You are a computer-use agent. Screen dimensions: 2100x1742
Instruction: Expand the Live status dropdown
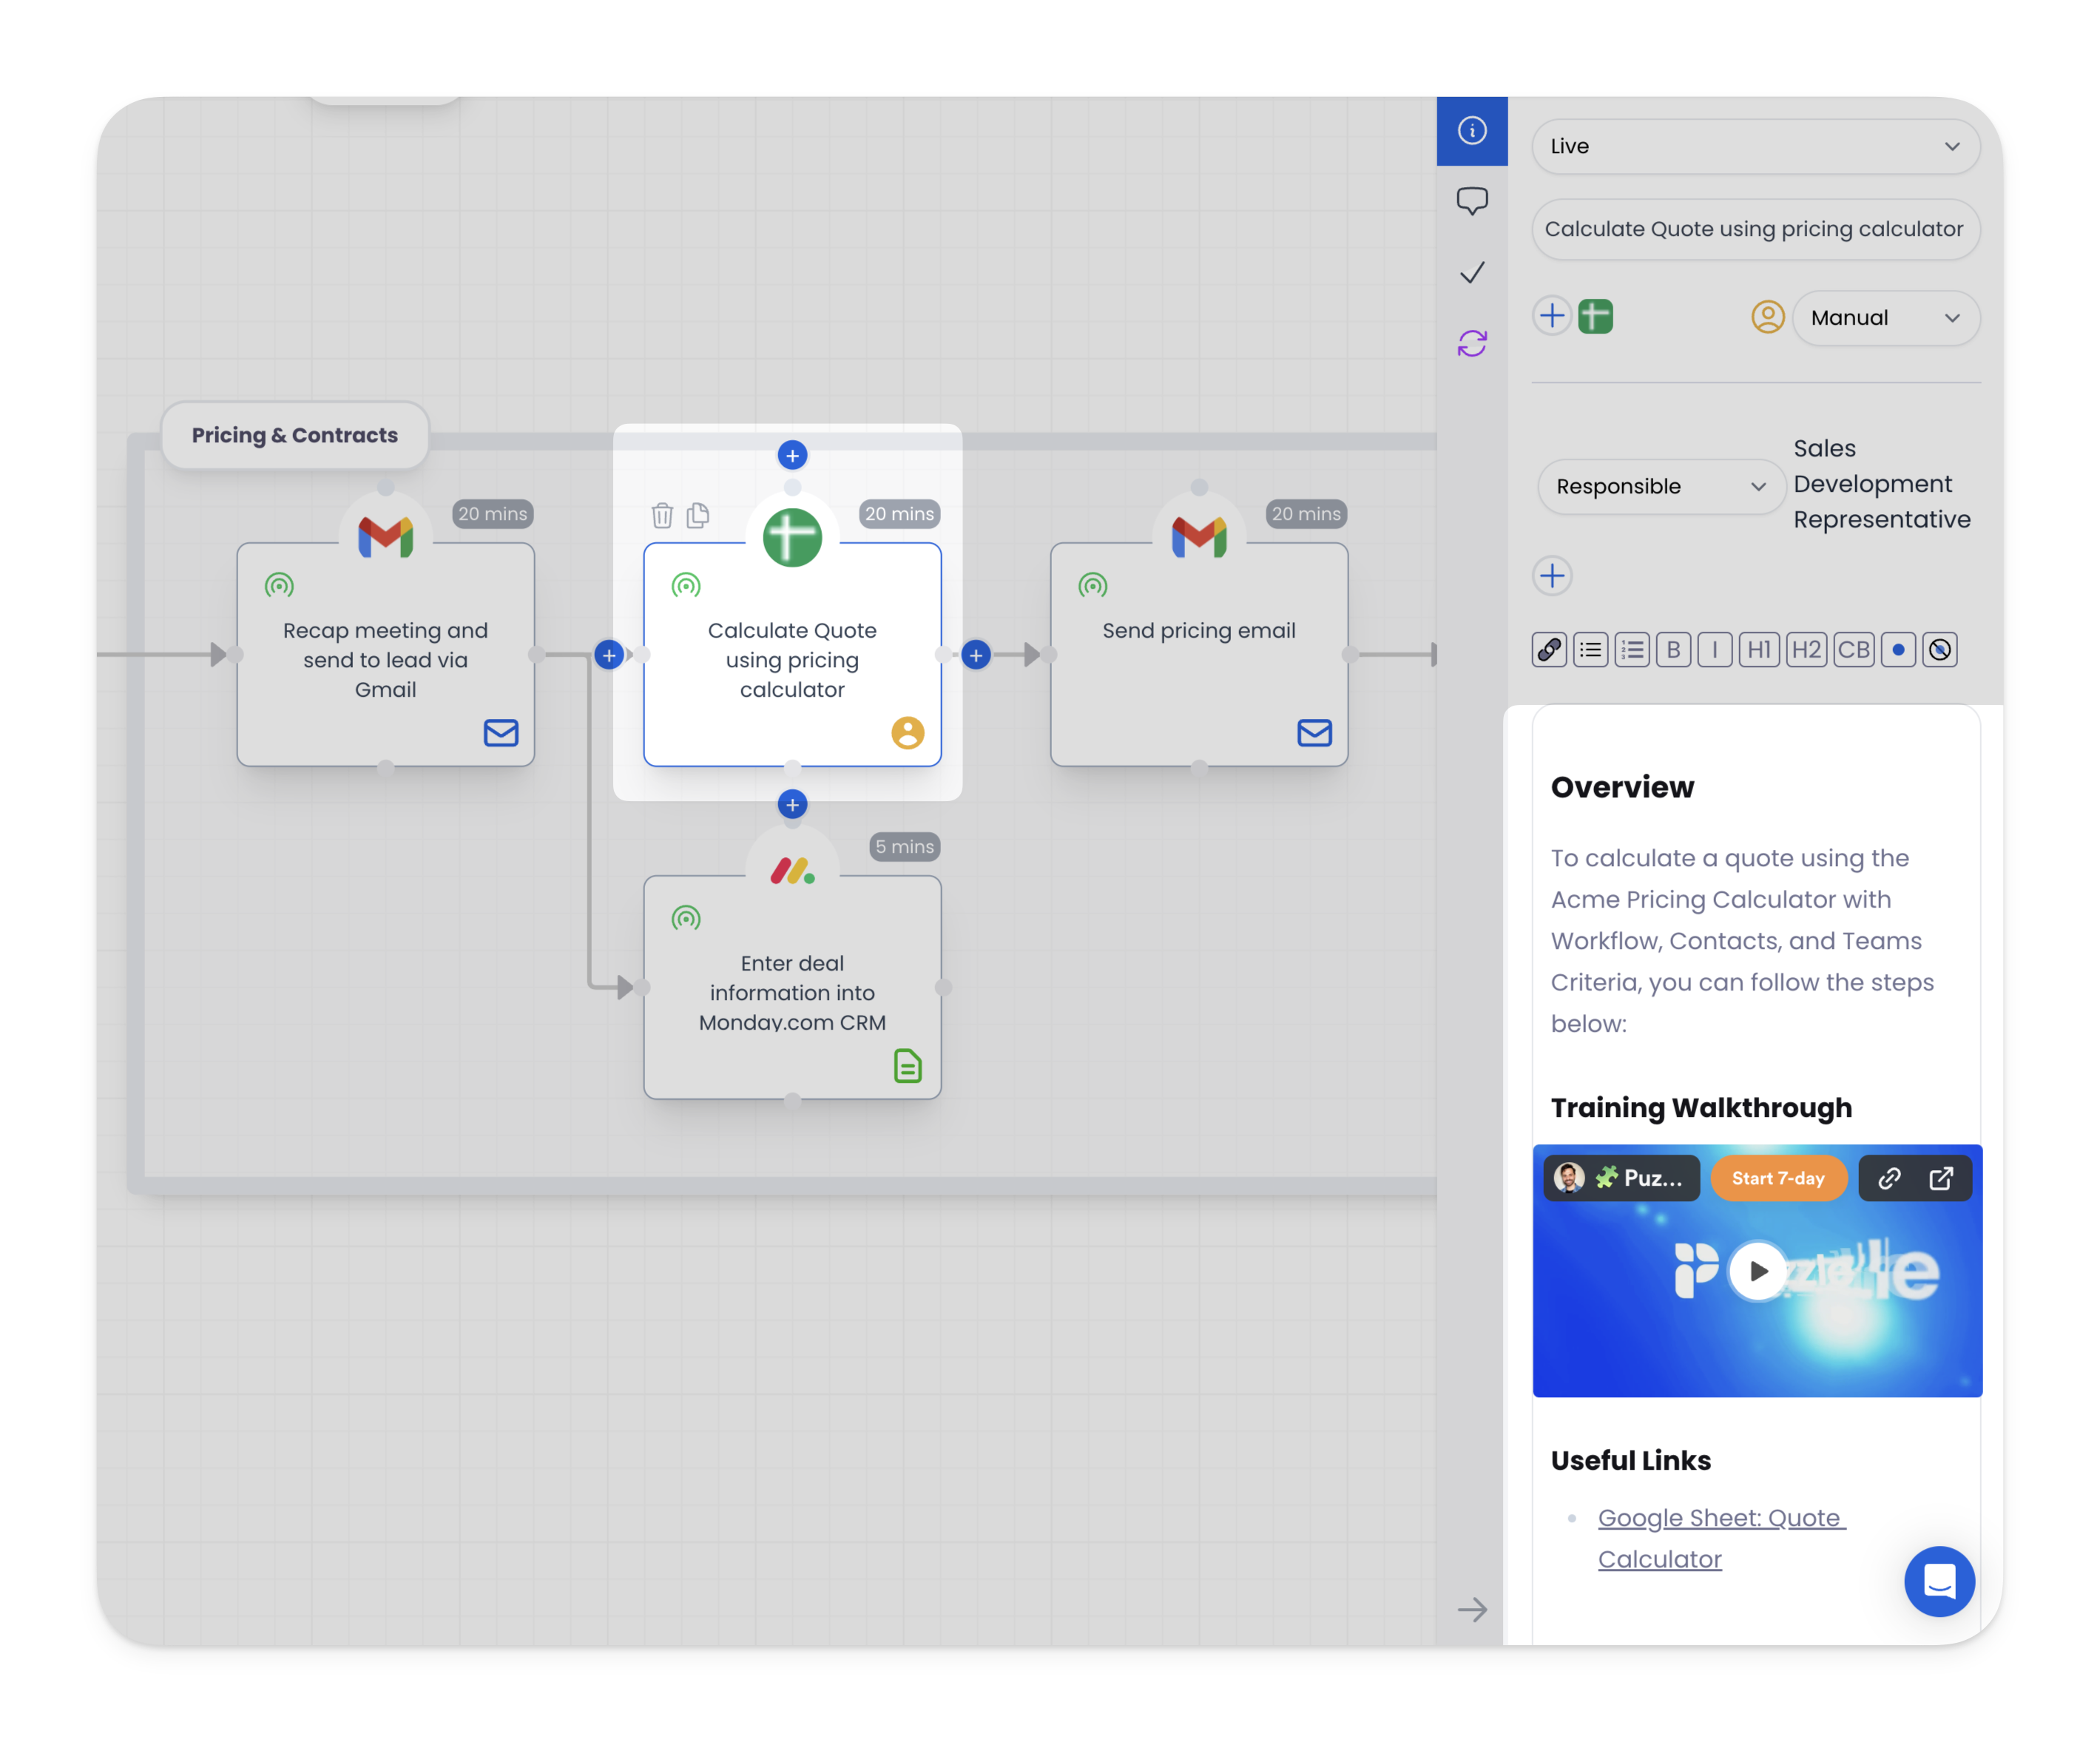1755,146
